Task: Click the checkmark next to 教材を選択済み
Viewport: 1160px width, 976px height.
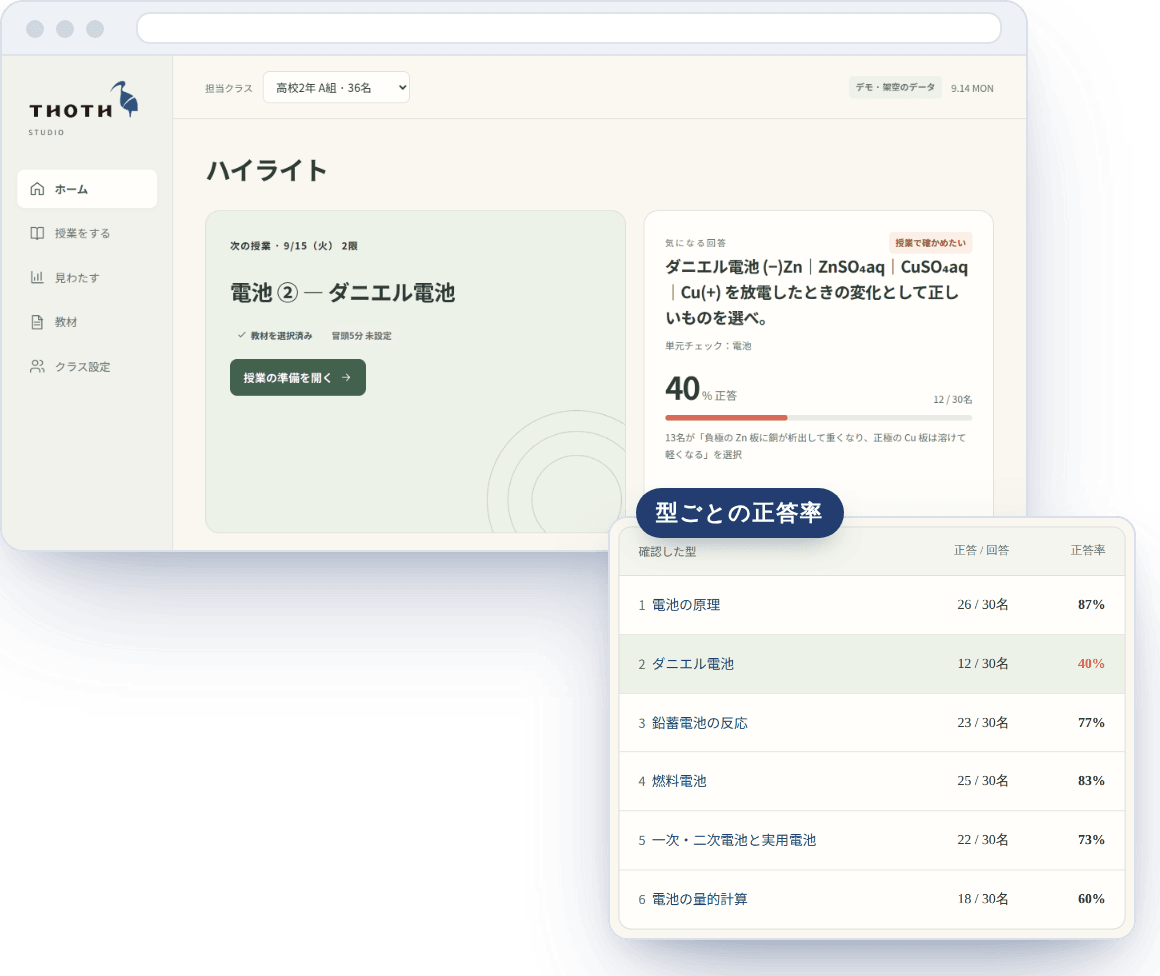Action: [x=241, y=335]
